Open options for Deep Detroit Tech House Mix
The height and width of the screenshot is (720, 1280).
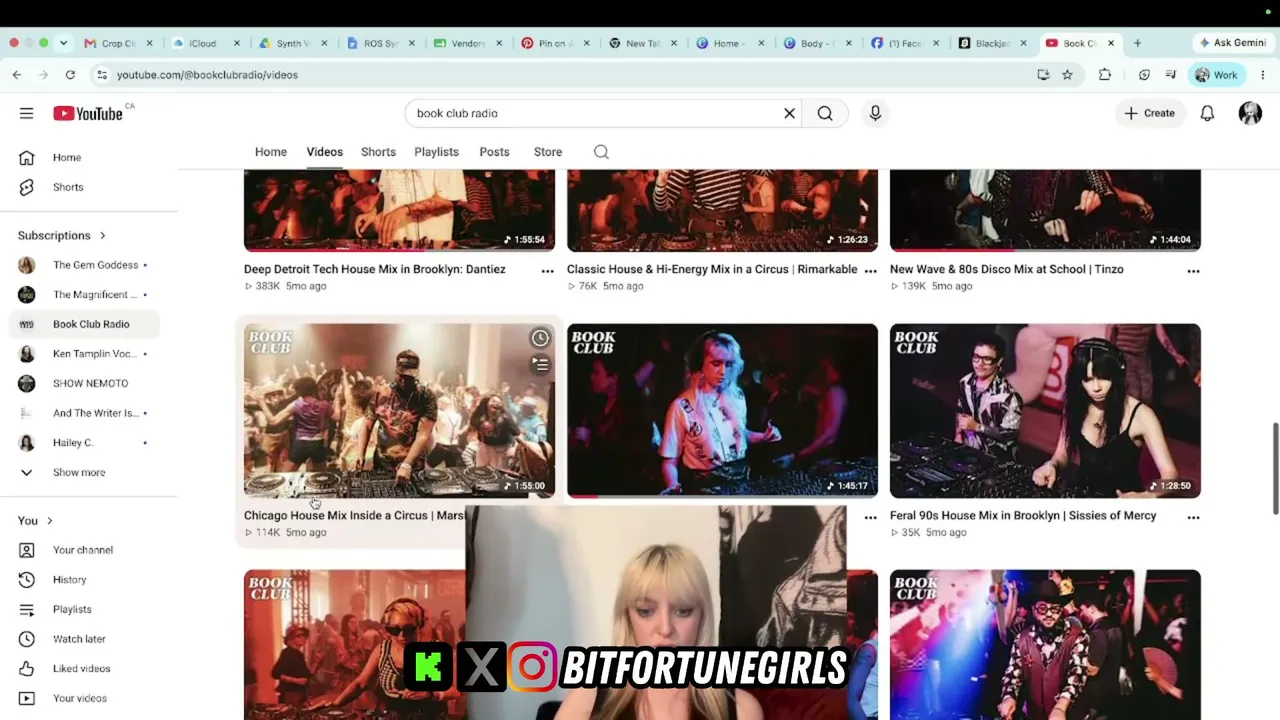click(x=547, y=271)
